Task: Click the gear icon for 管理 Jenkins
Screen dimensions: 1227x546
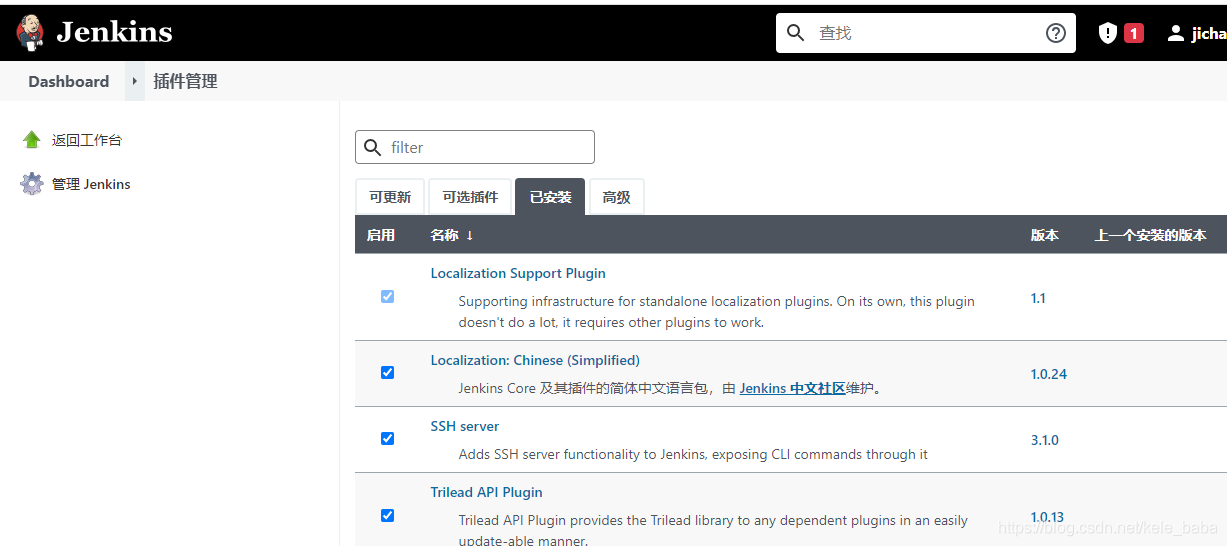Action: pos(32,184)
